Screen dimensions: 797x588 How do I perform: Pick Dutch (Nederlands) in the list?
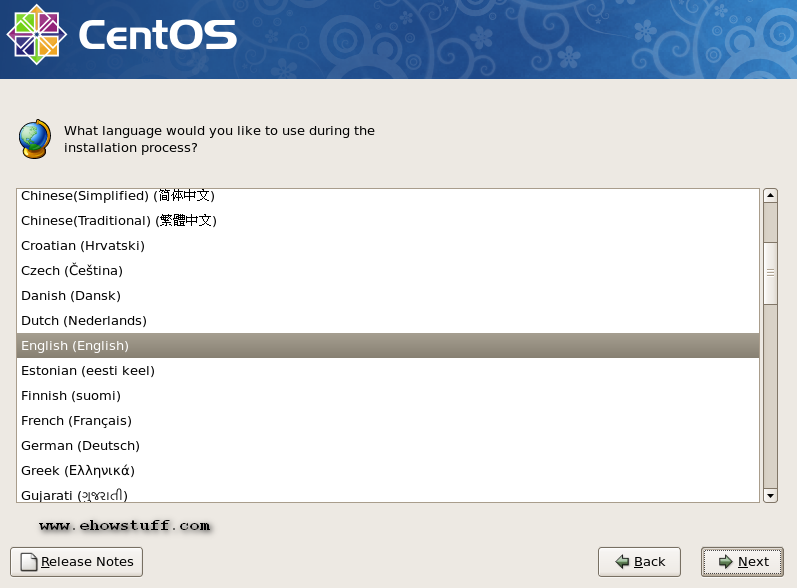[388, 320]
